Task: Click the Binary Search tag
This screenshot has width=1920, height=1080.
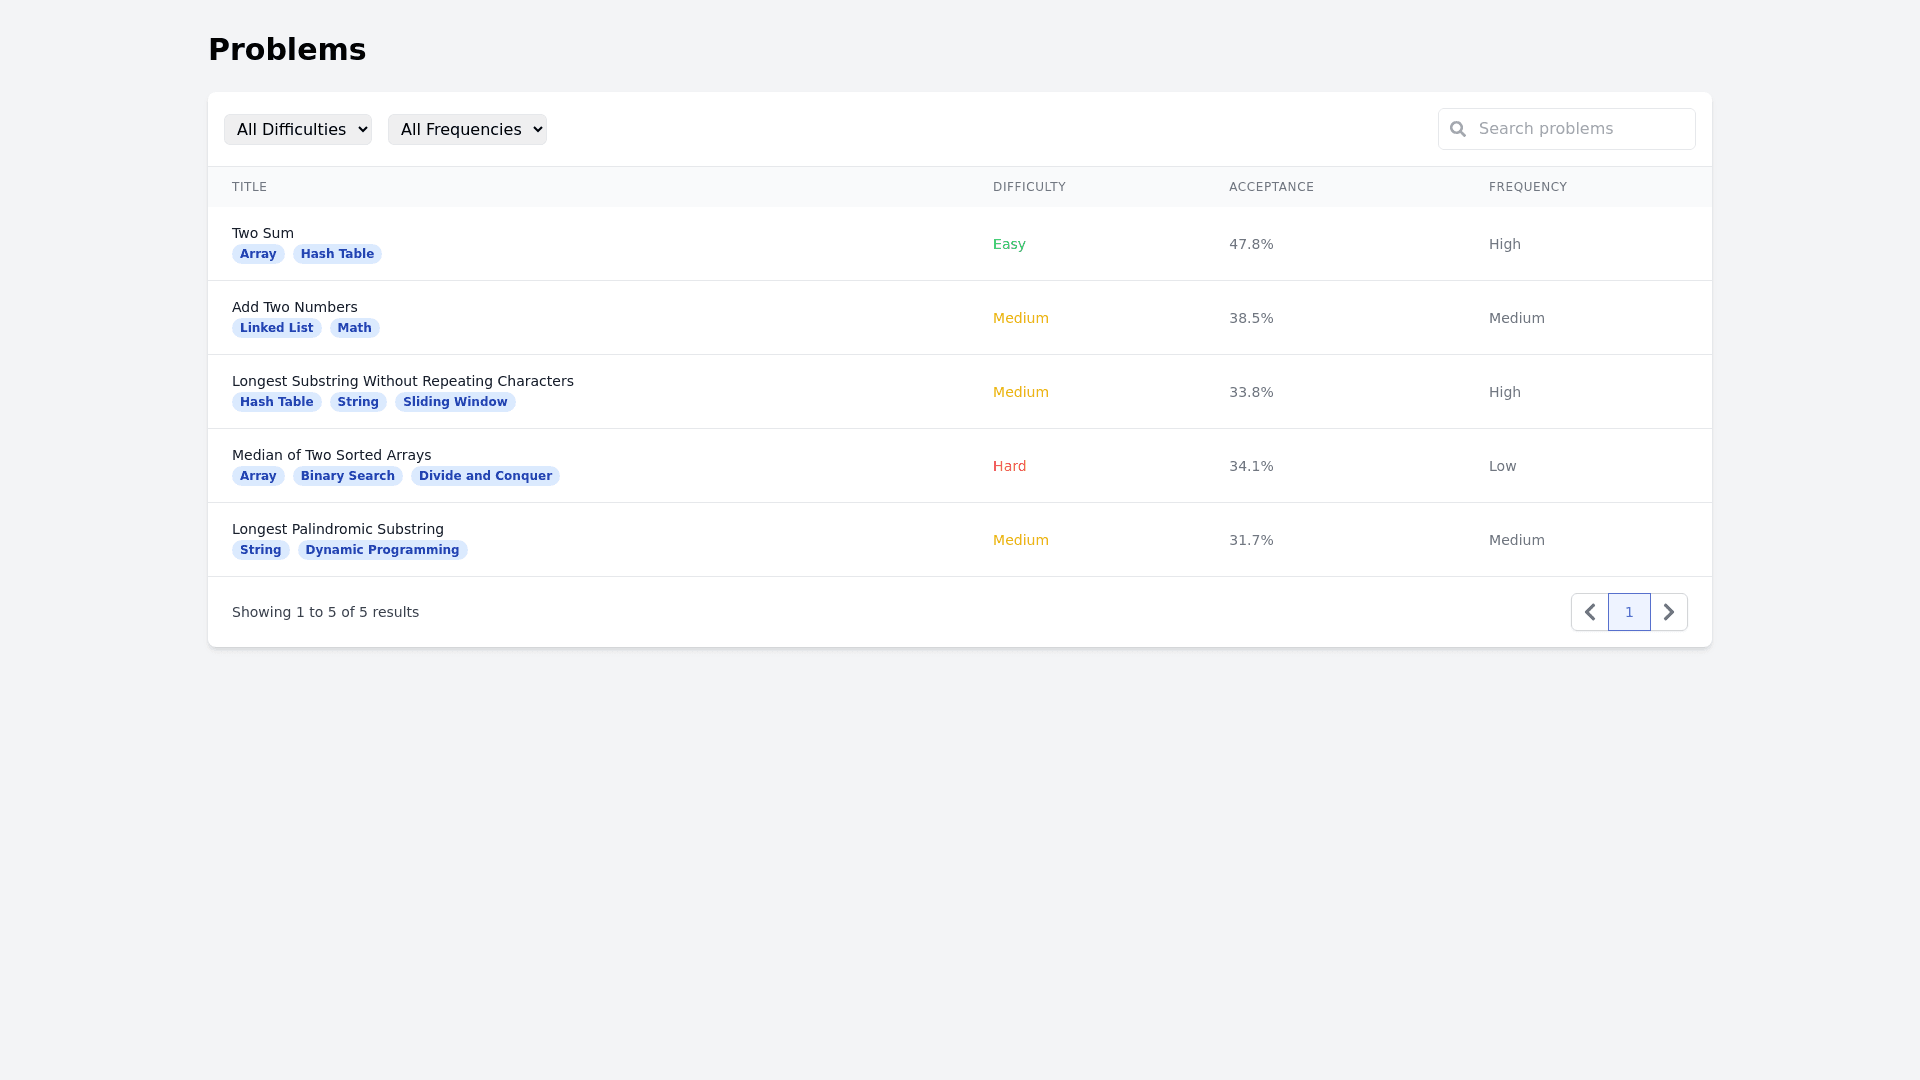Action: pos(347,475)
